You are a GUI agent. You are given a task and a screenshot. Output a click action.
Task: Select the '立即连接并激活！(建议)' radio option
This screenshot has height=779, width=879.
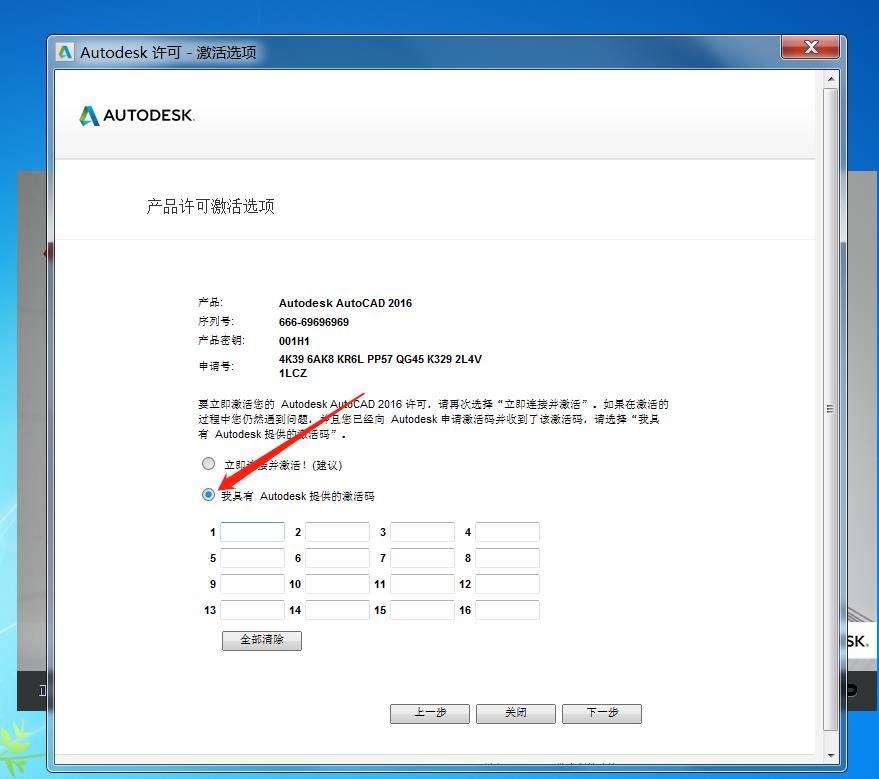208,464
